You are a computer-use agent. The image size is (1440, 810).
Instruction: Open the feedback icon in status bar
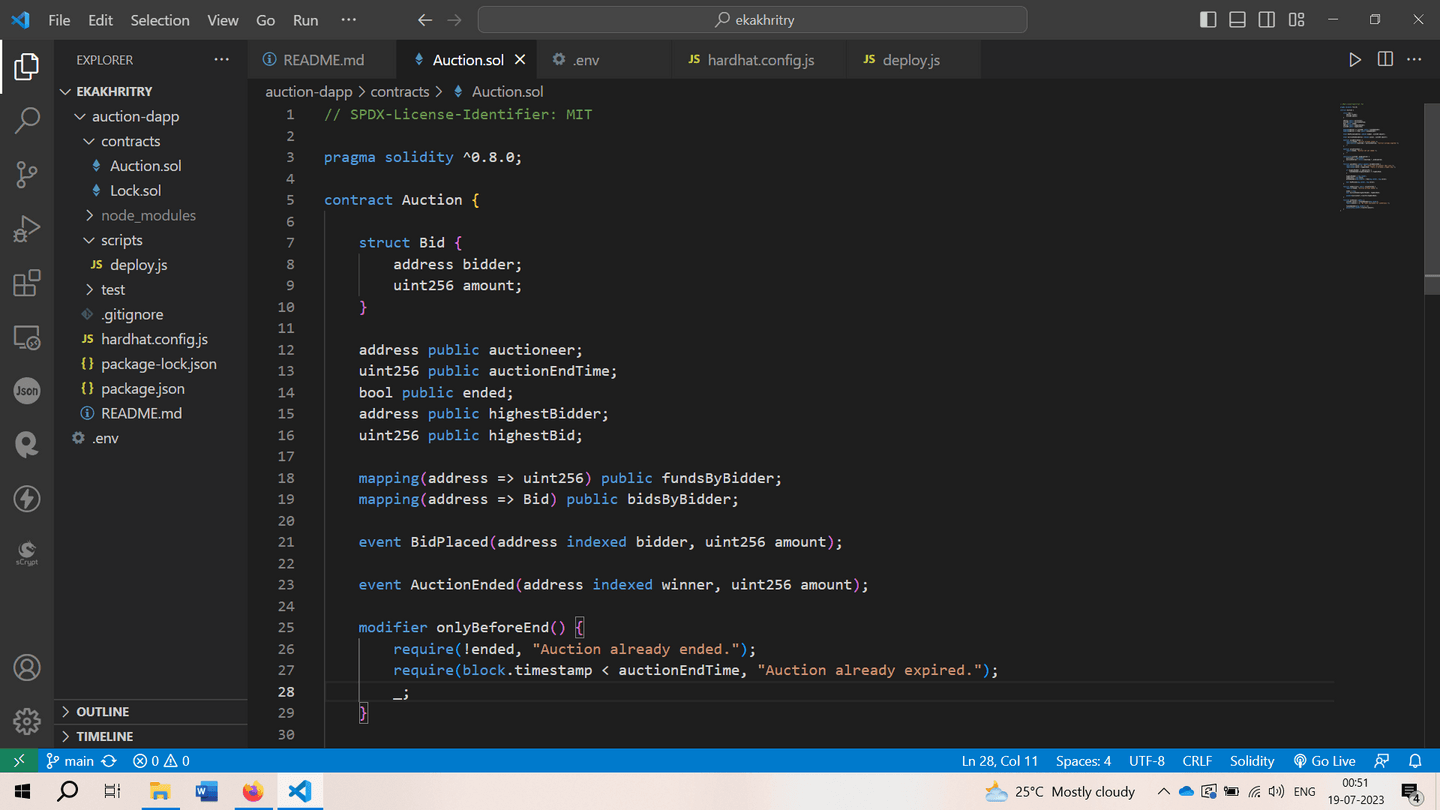(x=1382, y=761)
